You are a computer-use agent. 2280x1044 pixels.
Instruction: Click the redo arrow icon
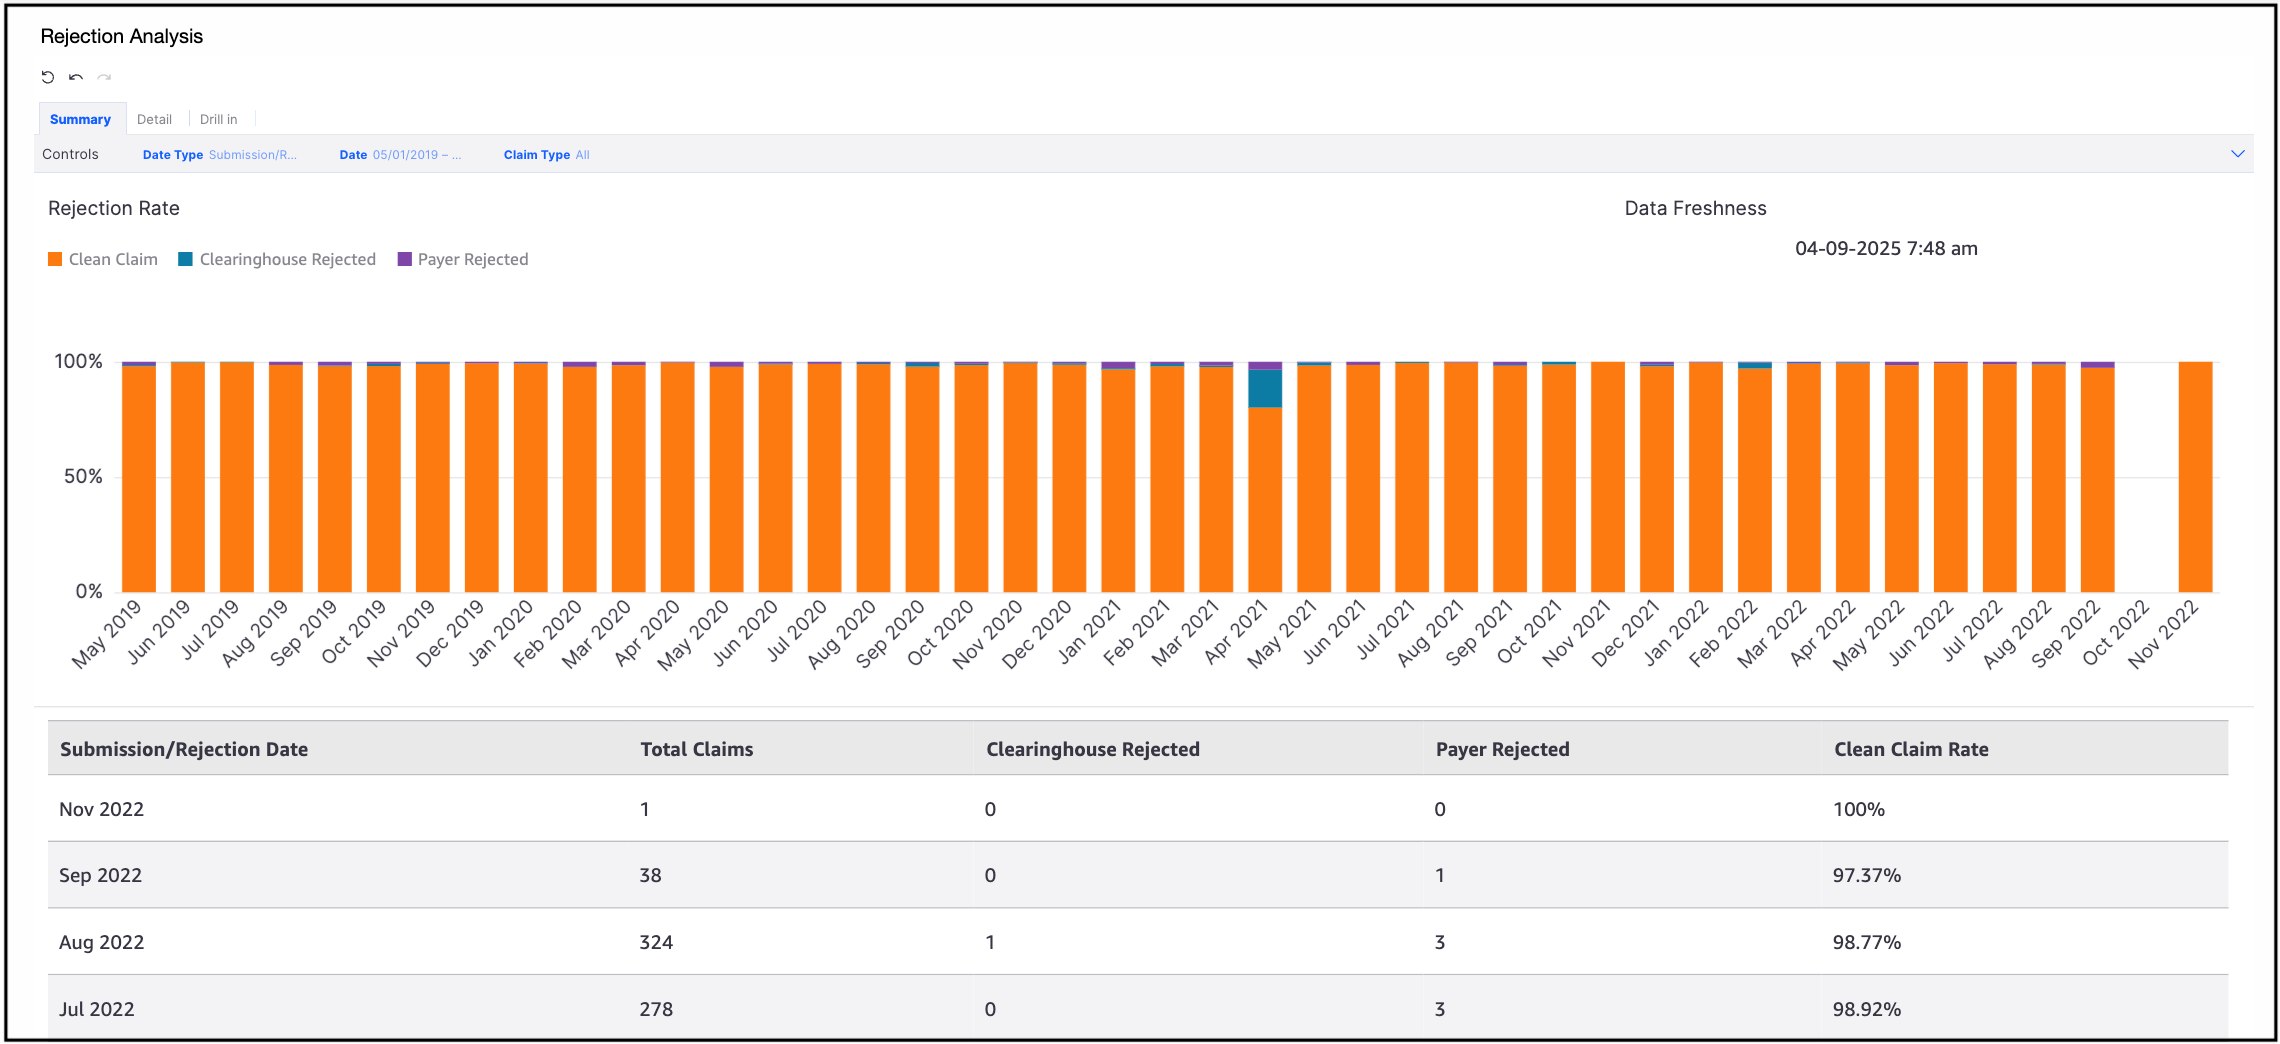tap(104, 77)
